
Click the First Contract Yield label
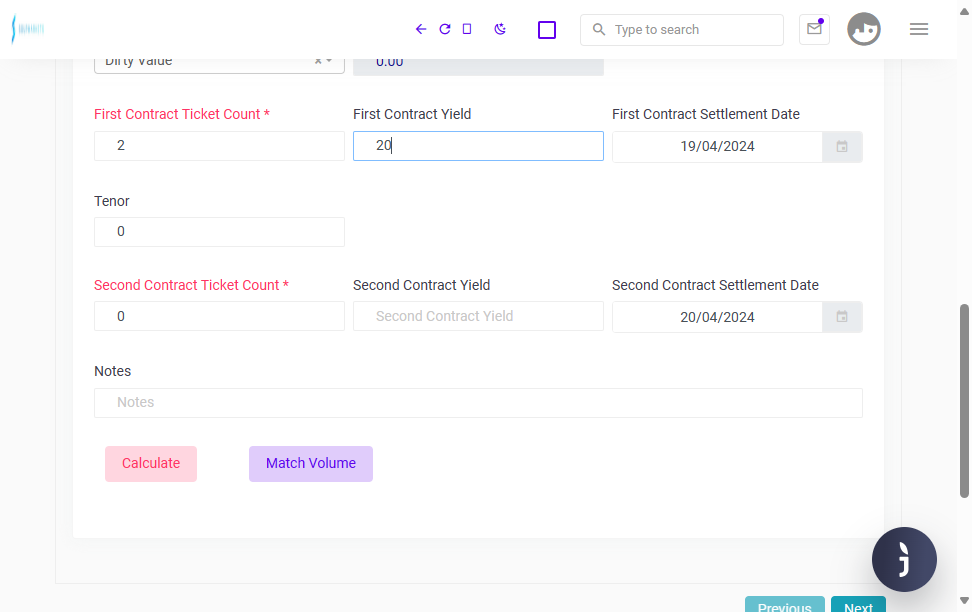412,114
